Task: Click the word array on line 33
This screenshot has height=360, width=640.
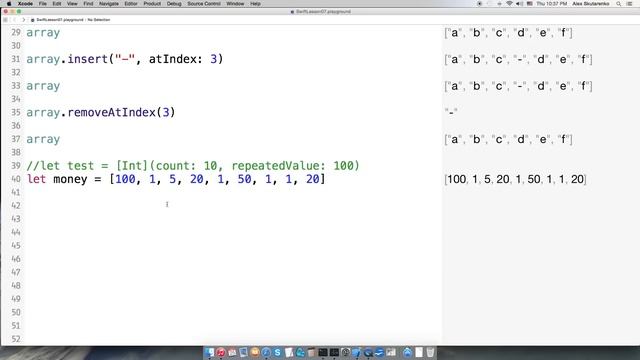Action: pyautogui.click(x=43, y=86)
